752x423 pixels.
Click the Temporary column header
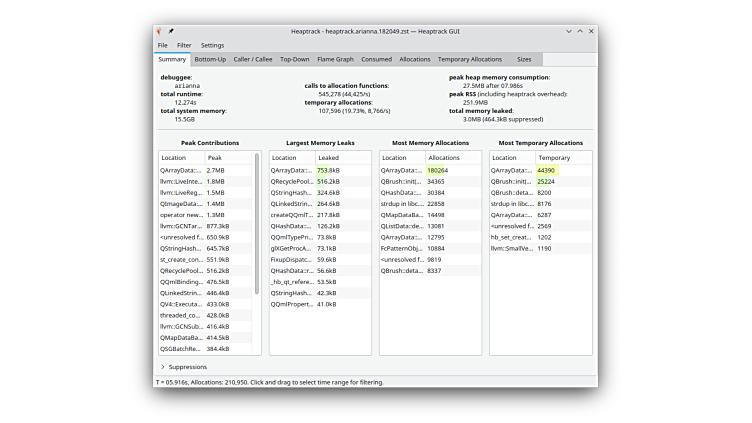tap(562, 158)
